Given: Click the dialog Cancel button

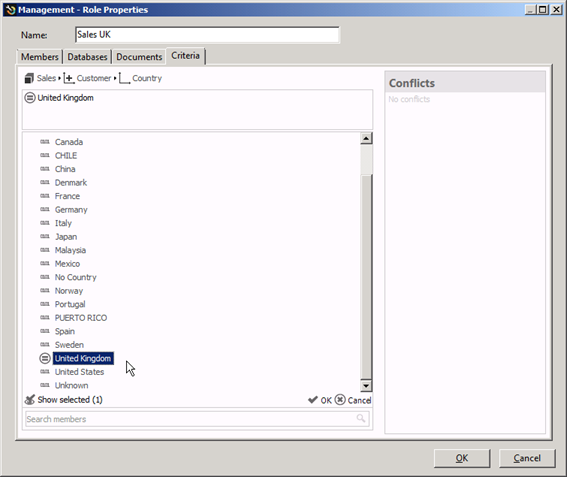Looking at the screenshot, I should (527, 458).
